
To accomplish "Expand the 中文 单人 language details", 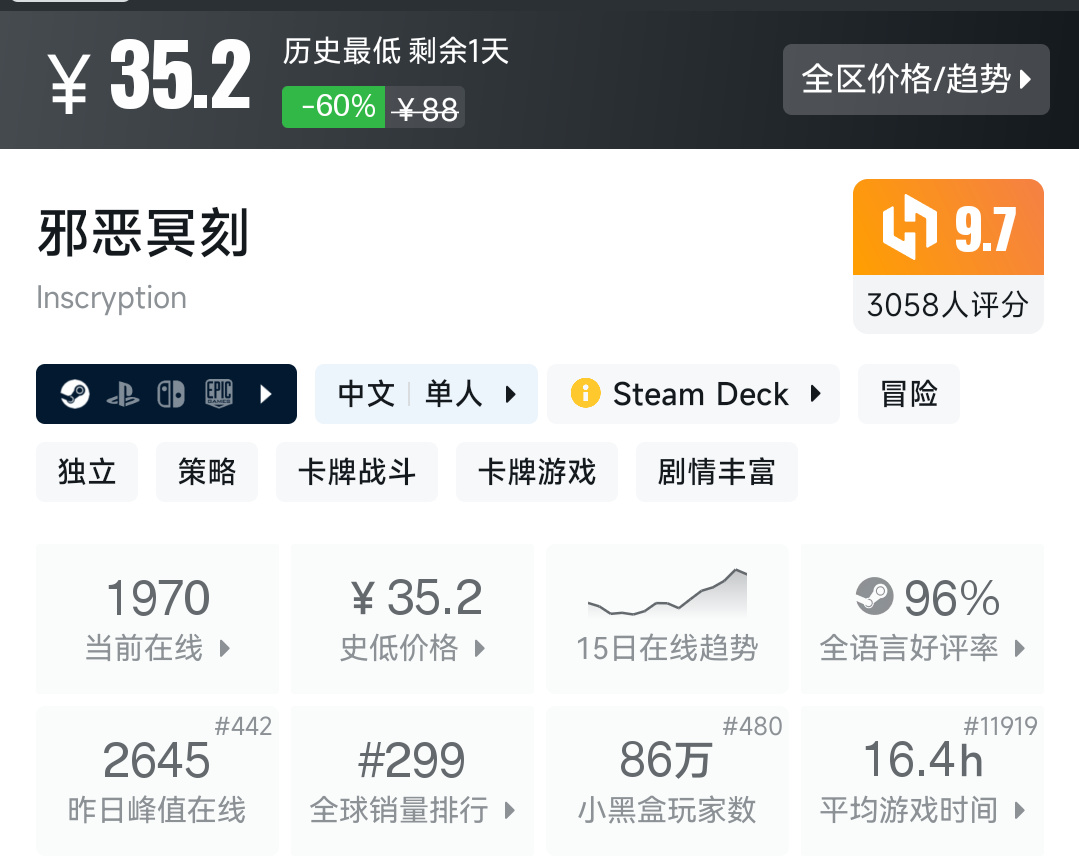I will (426, 394).
